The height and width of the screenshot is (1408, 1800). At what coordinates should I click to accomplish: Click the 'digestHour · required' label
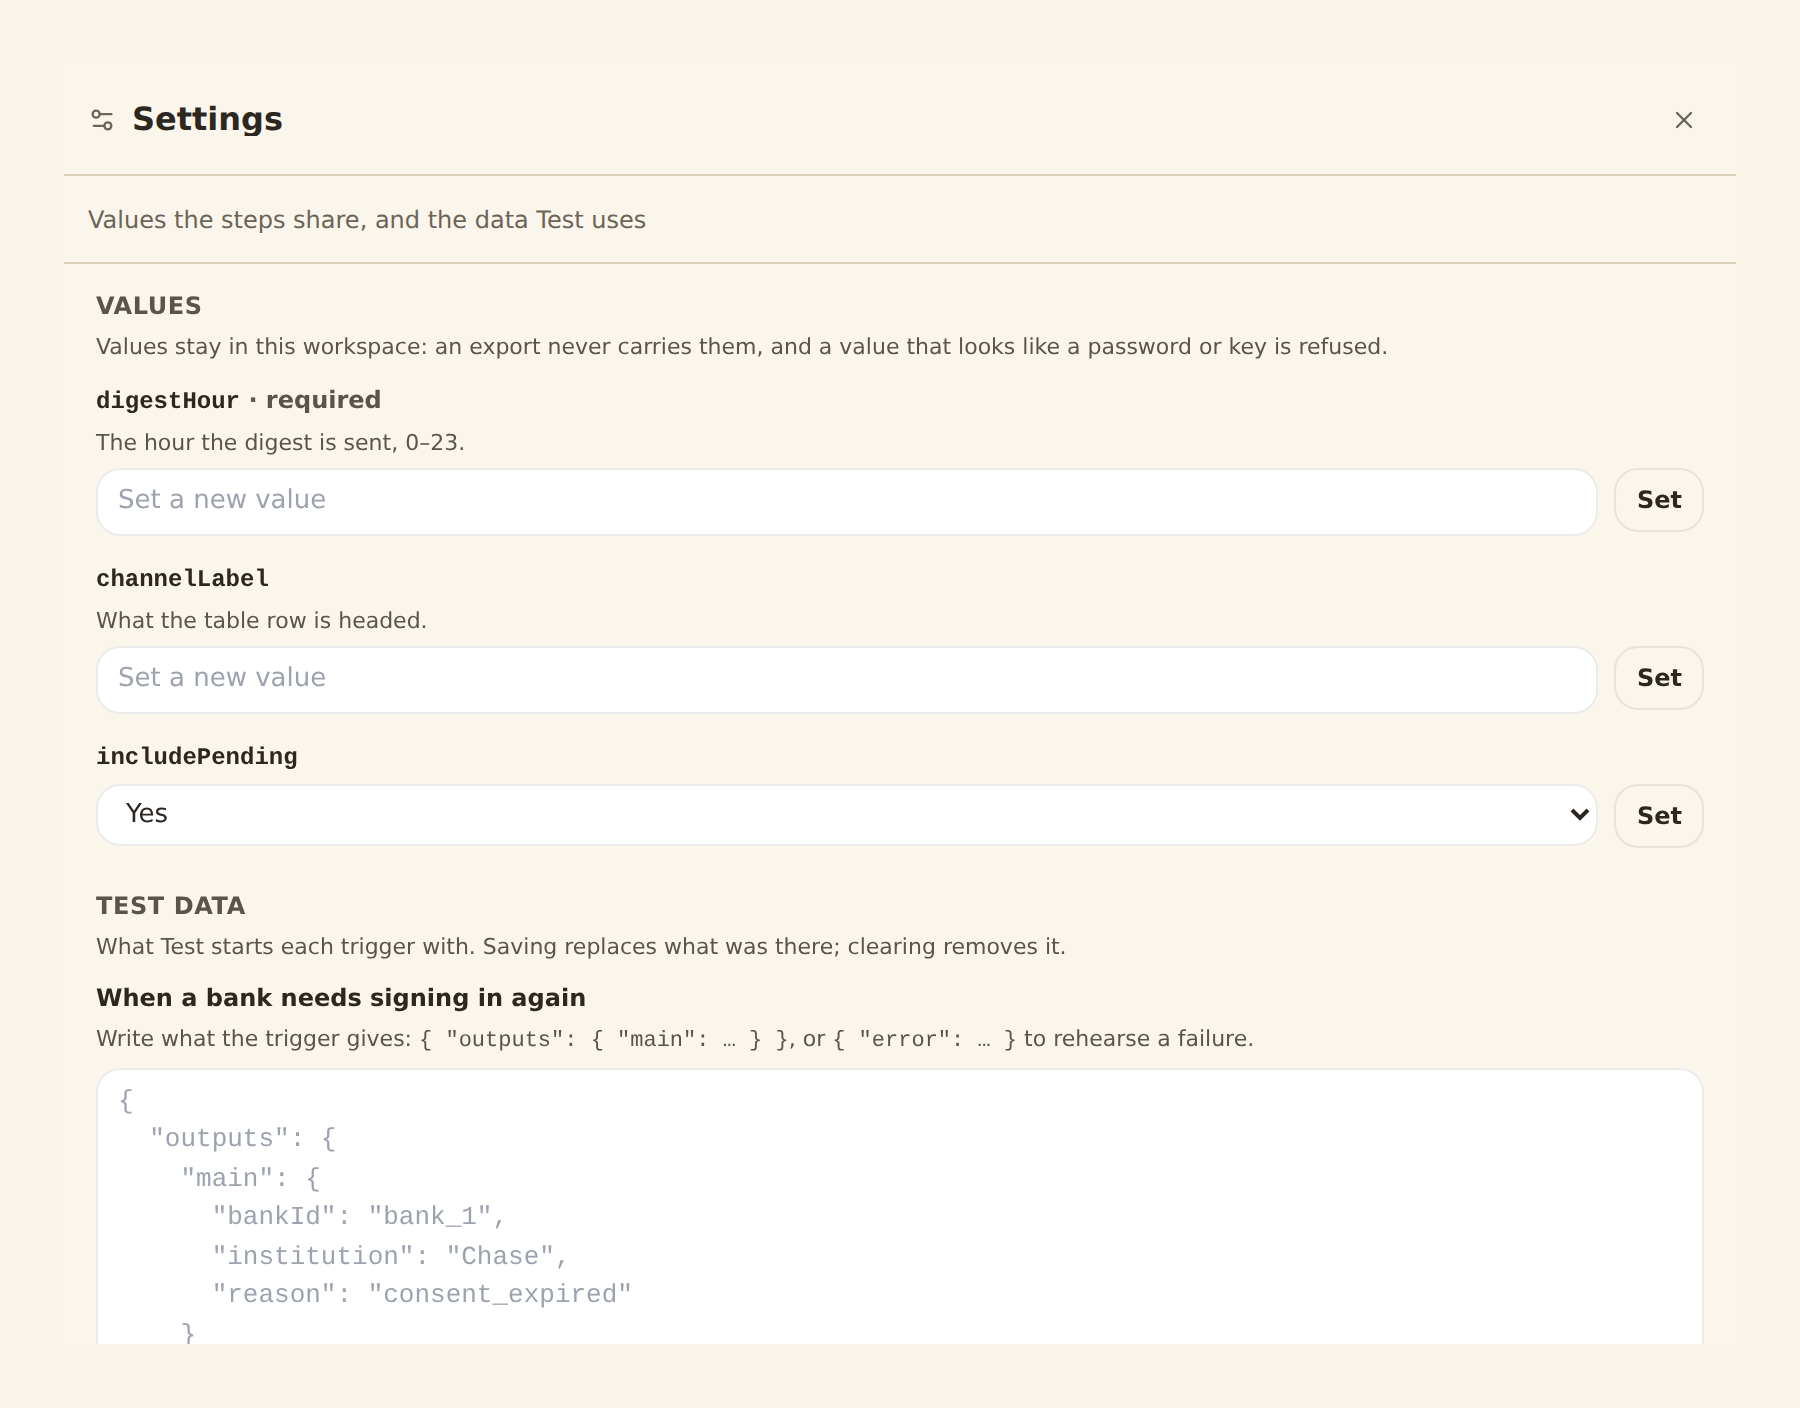click(238, 400)
